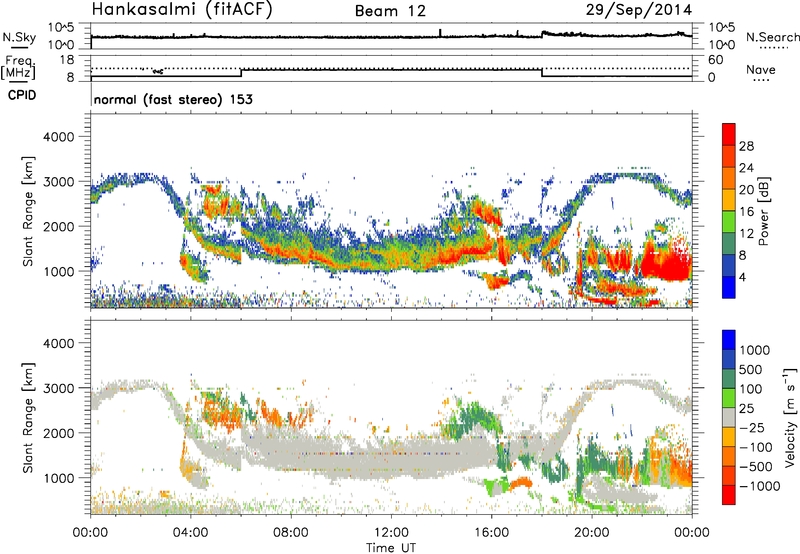
Task: Select the 10^5 tick beside N.Sky
Action: point(61,28)
